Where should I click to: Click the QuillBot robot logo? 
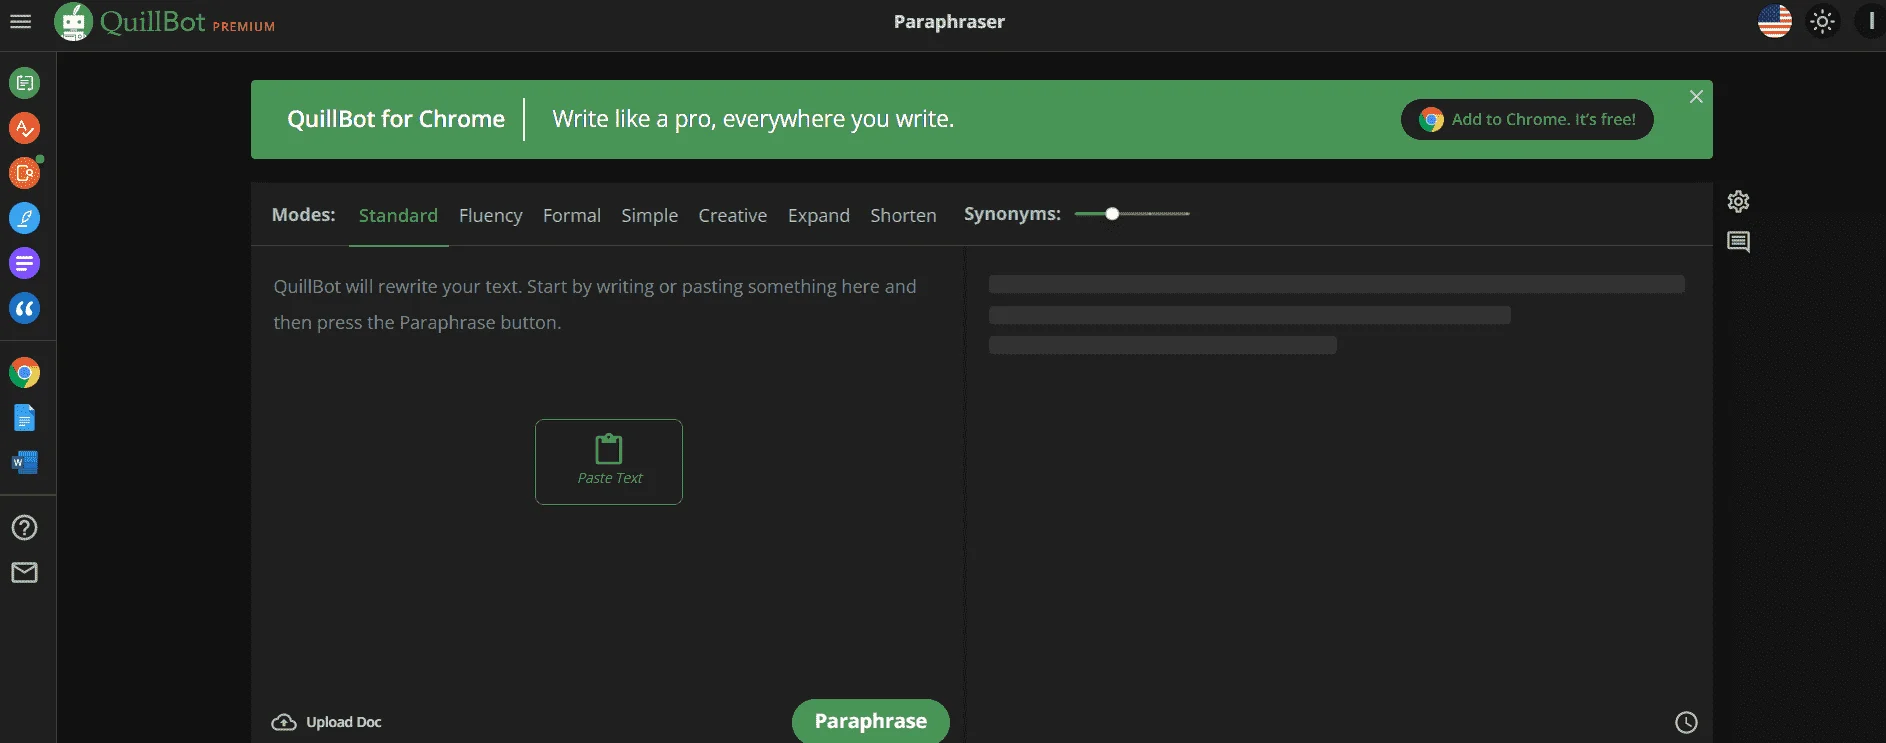(73, 21)
